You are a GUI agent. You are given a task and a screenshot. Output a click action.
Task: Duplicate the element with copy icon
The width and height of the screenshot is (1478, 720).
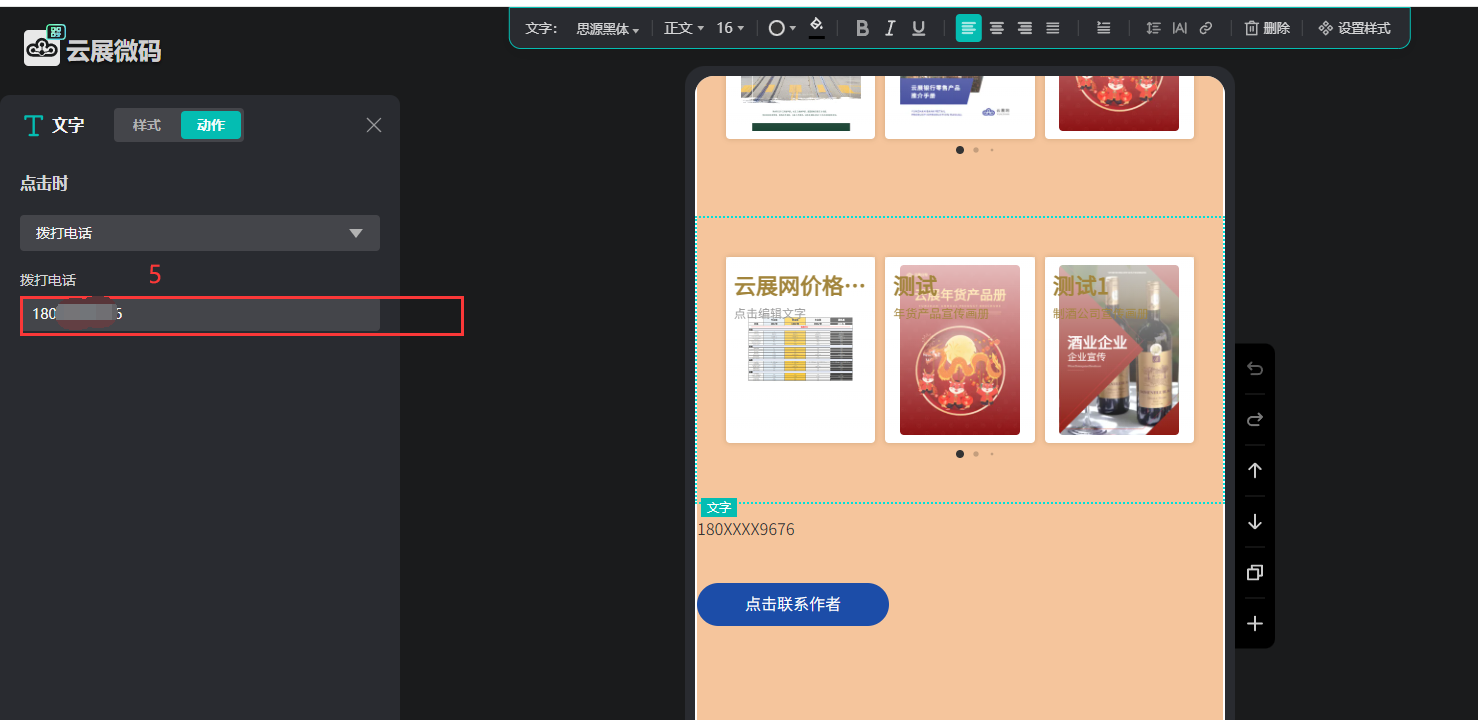[1255, 573]
